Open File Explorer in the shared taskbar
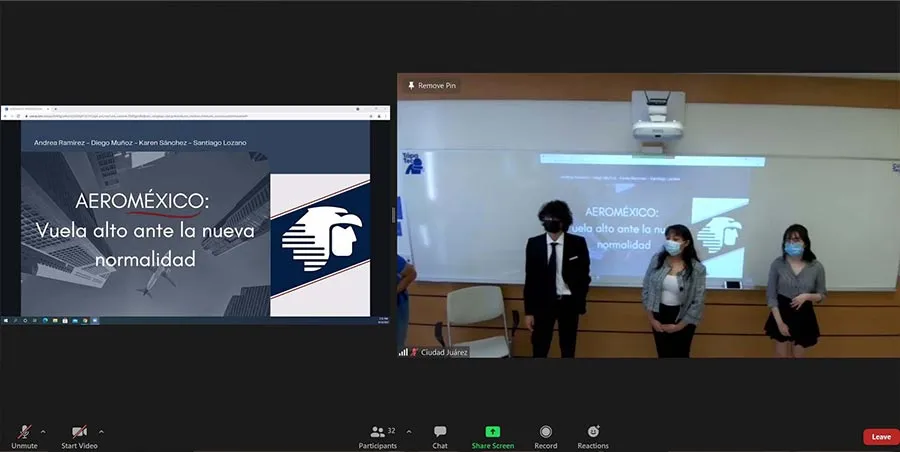This screenshot has height=452, width=900. [55, 320]
